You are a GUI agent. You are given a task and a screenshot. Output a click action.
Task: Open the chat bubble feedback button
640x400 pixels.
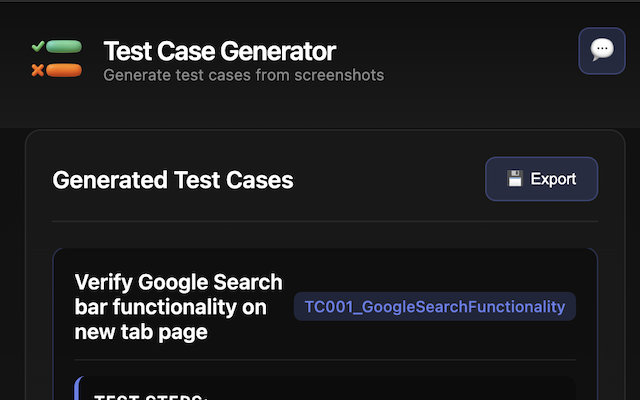(x=601, y=50)
